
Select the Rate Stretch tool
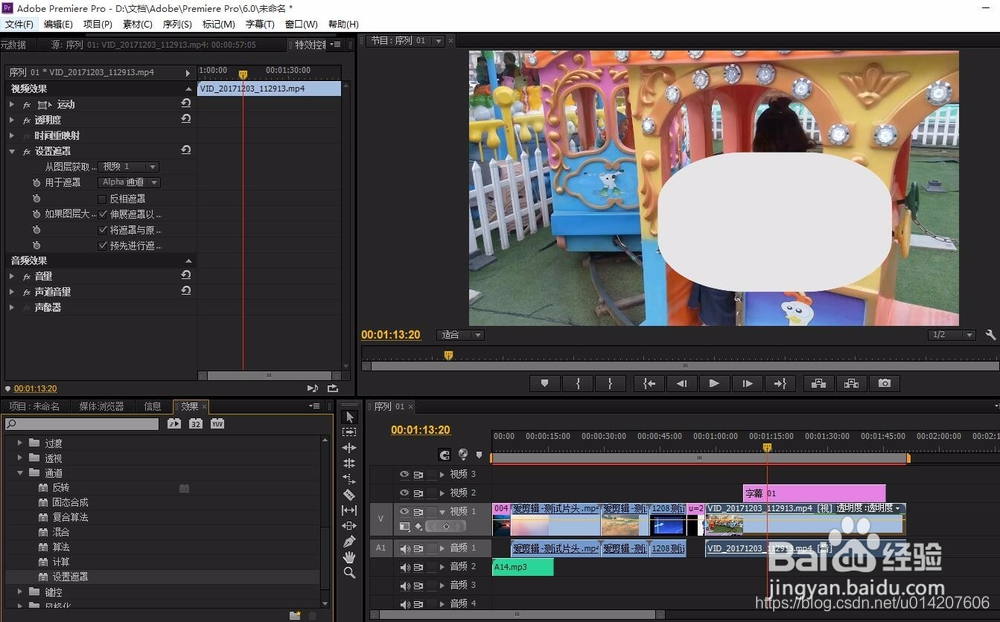[349, 478]
